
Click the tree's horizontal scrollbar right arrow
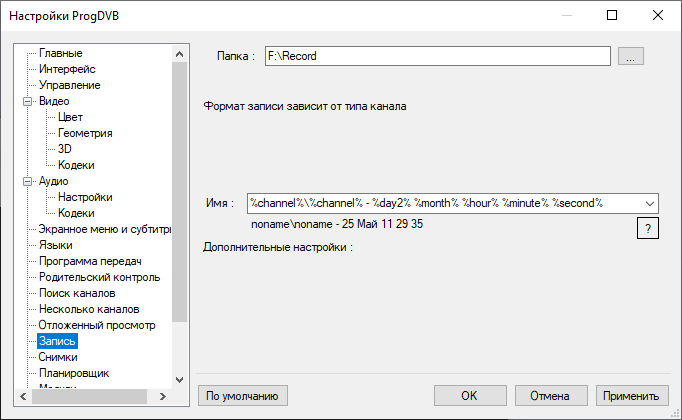[x=165, y=395]
